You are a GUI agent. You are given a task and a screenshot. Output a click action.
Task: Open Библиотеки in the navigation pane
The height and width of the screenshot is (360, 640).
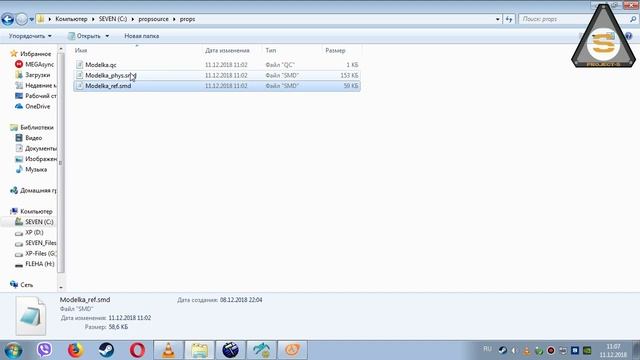click(x=37, y=127)
